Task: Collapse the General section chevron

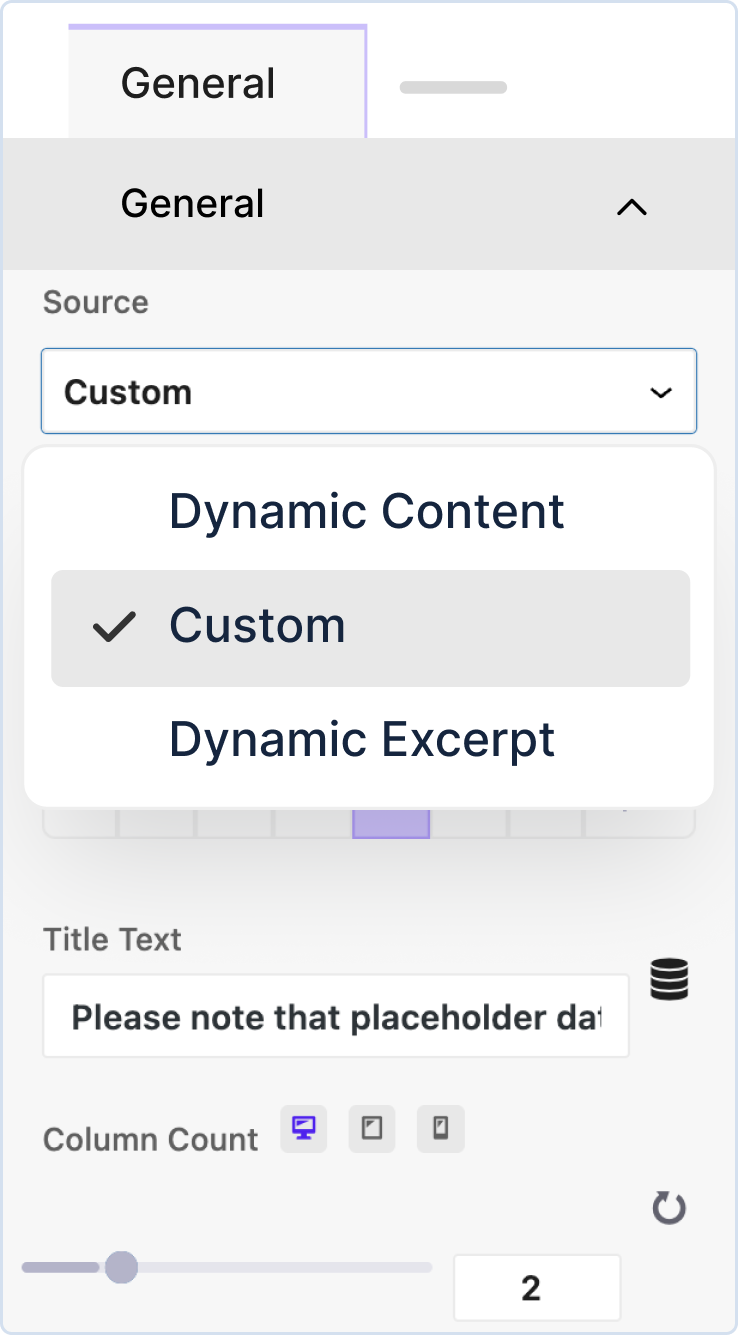Action: coord(632,207)
